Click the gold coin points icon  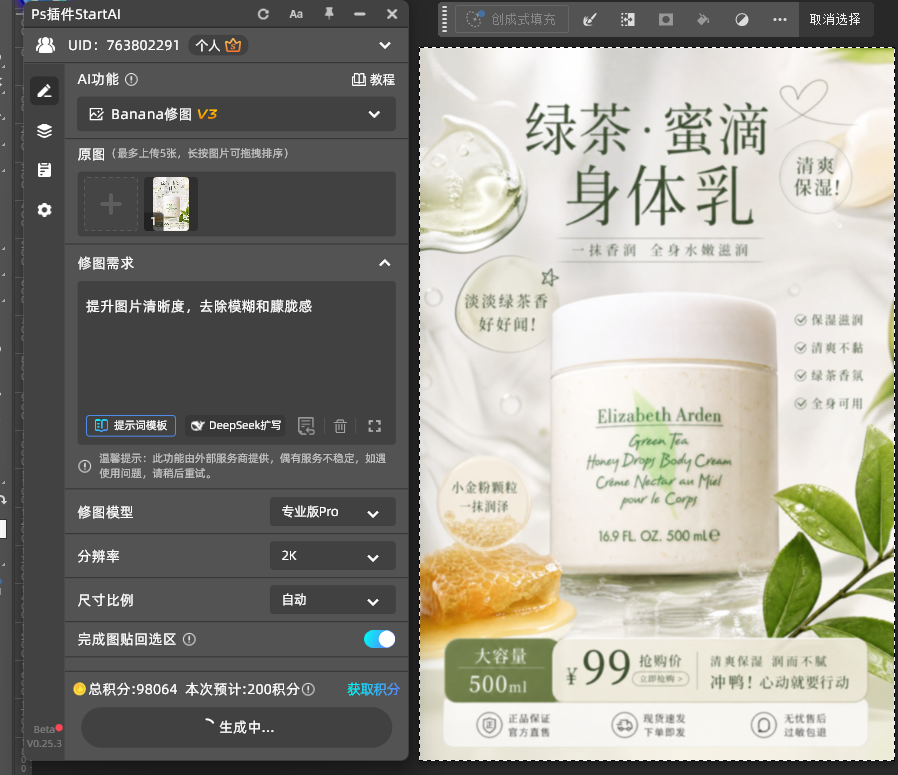(80, 689)
